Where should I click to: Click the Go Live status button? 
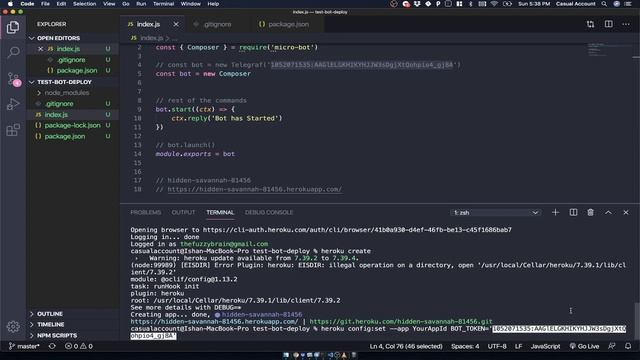(x=584, y=346)
